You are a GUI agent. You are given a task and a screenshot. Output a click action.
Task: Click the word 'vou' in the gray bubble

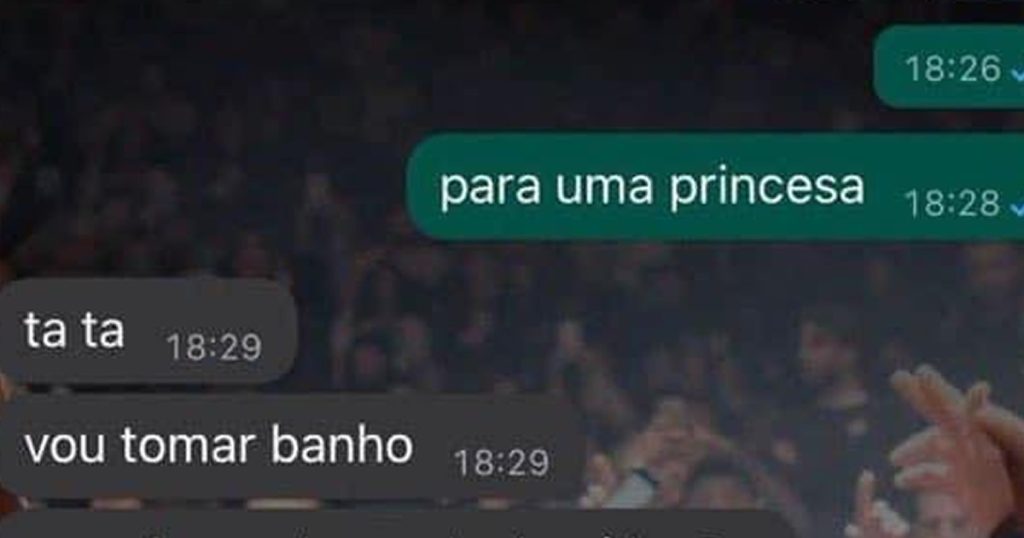pos(64,449)
